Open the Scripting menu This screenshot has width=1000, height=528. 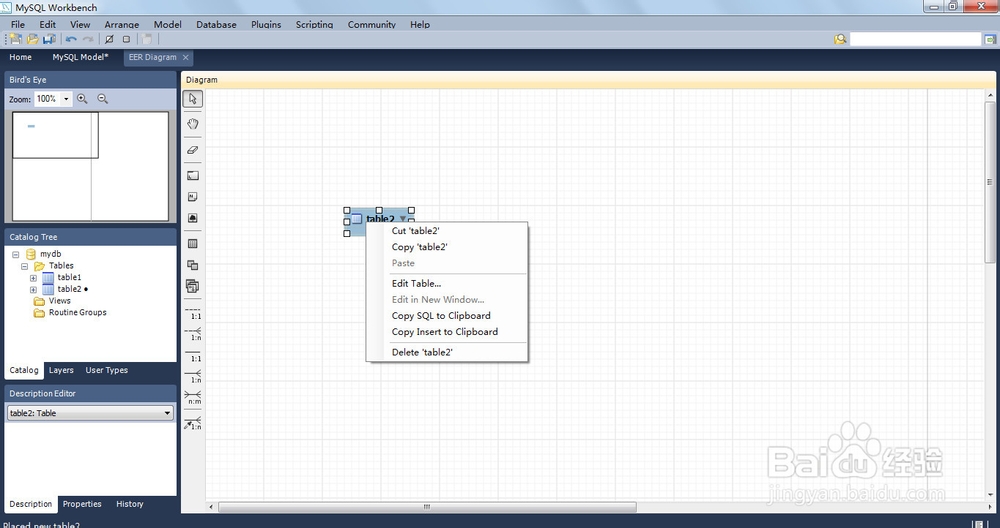click(314, 24)
